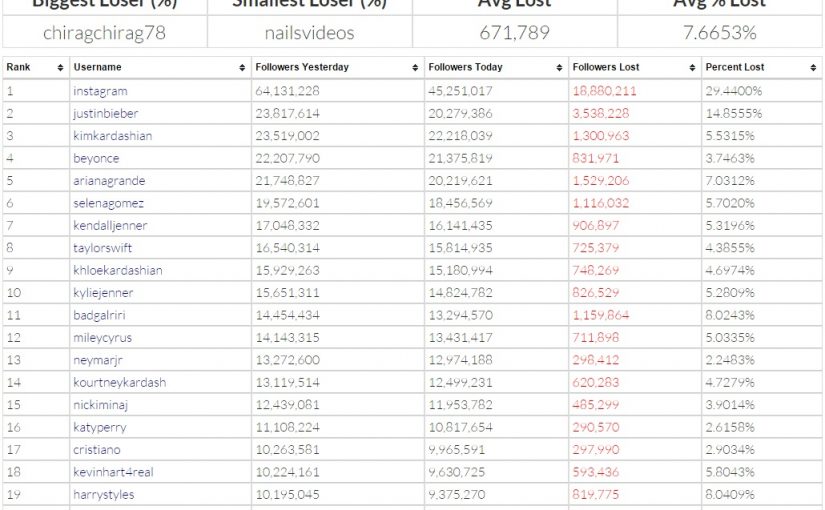The image size is (825, 510).
Task: Select justinbieber percent lost 14.8555%
Action: click(733, 114)
